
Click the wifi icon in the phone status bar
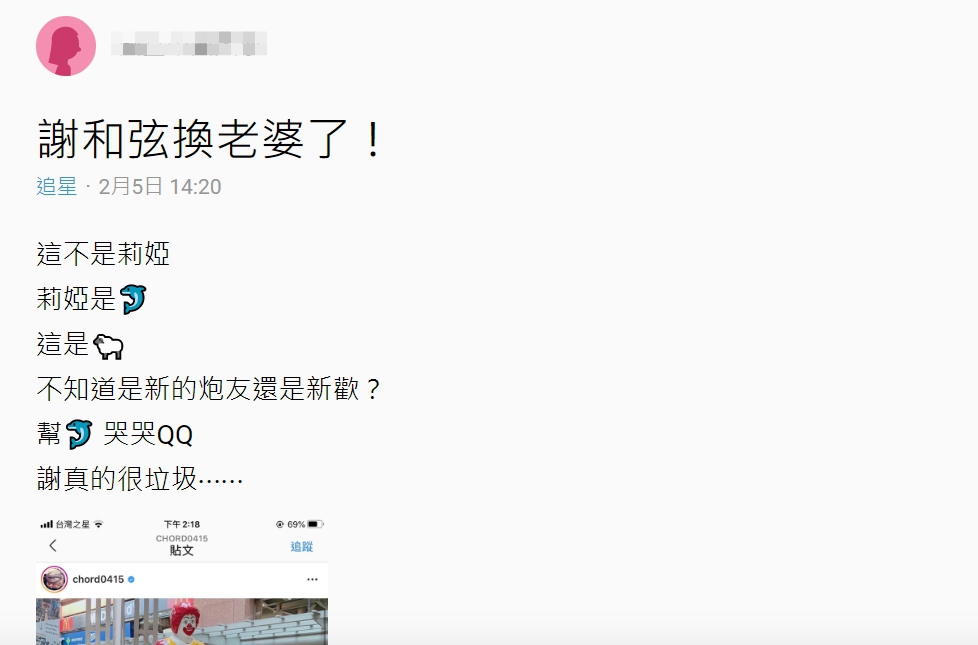[99, 524]
